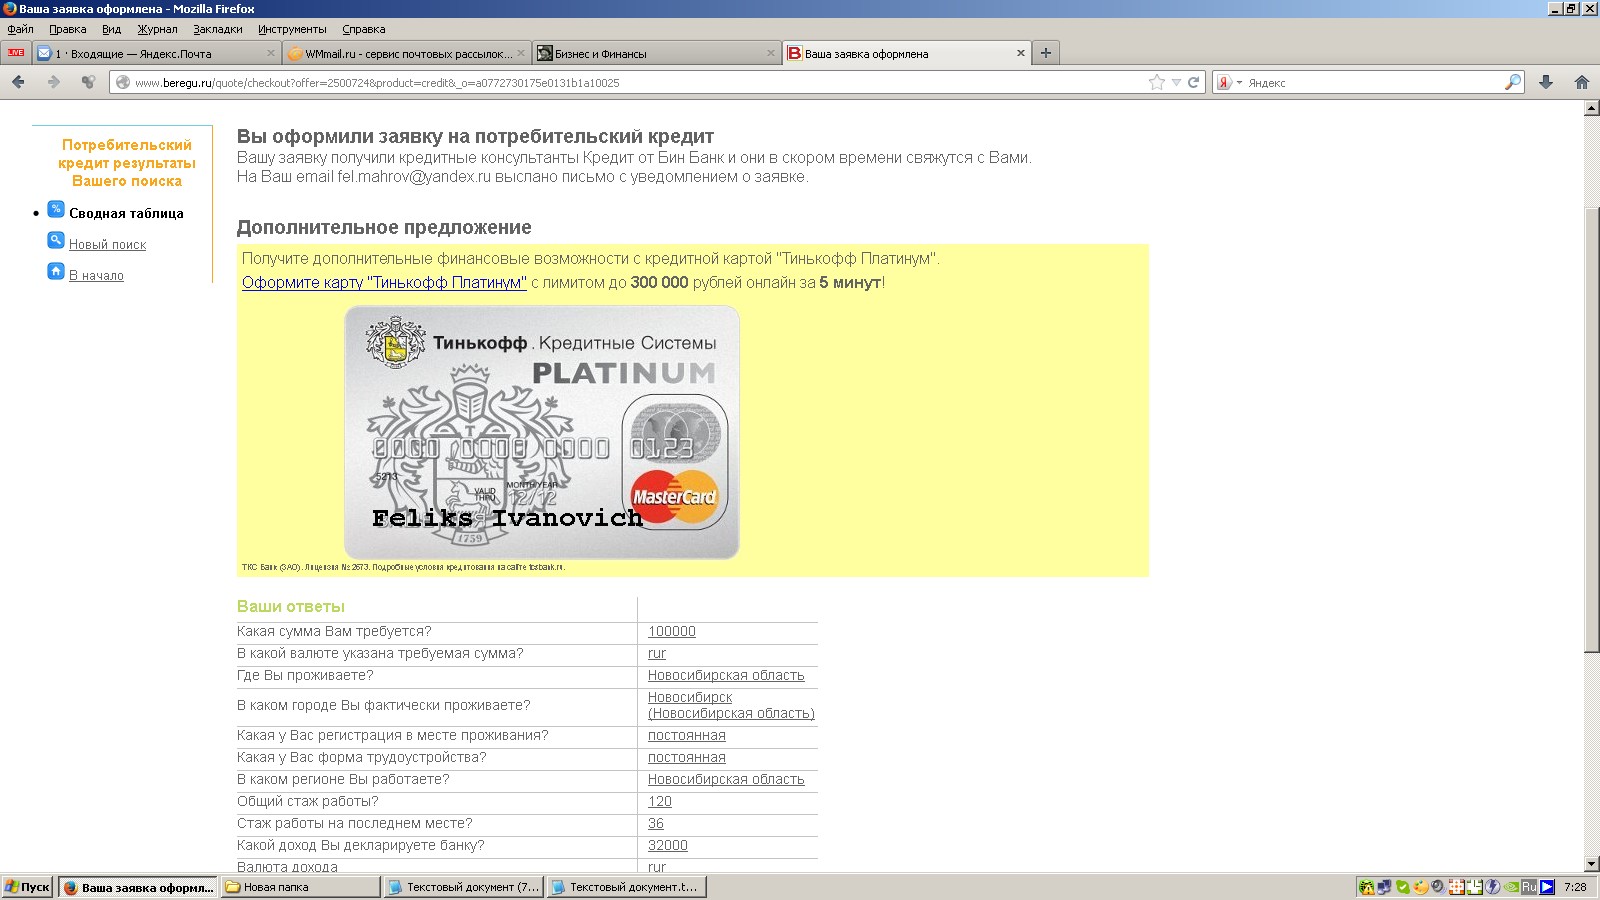Click the site identity globe icon
The height and width of the screenshot is (900, 1600).
[123, 82]
